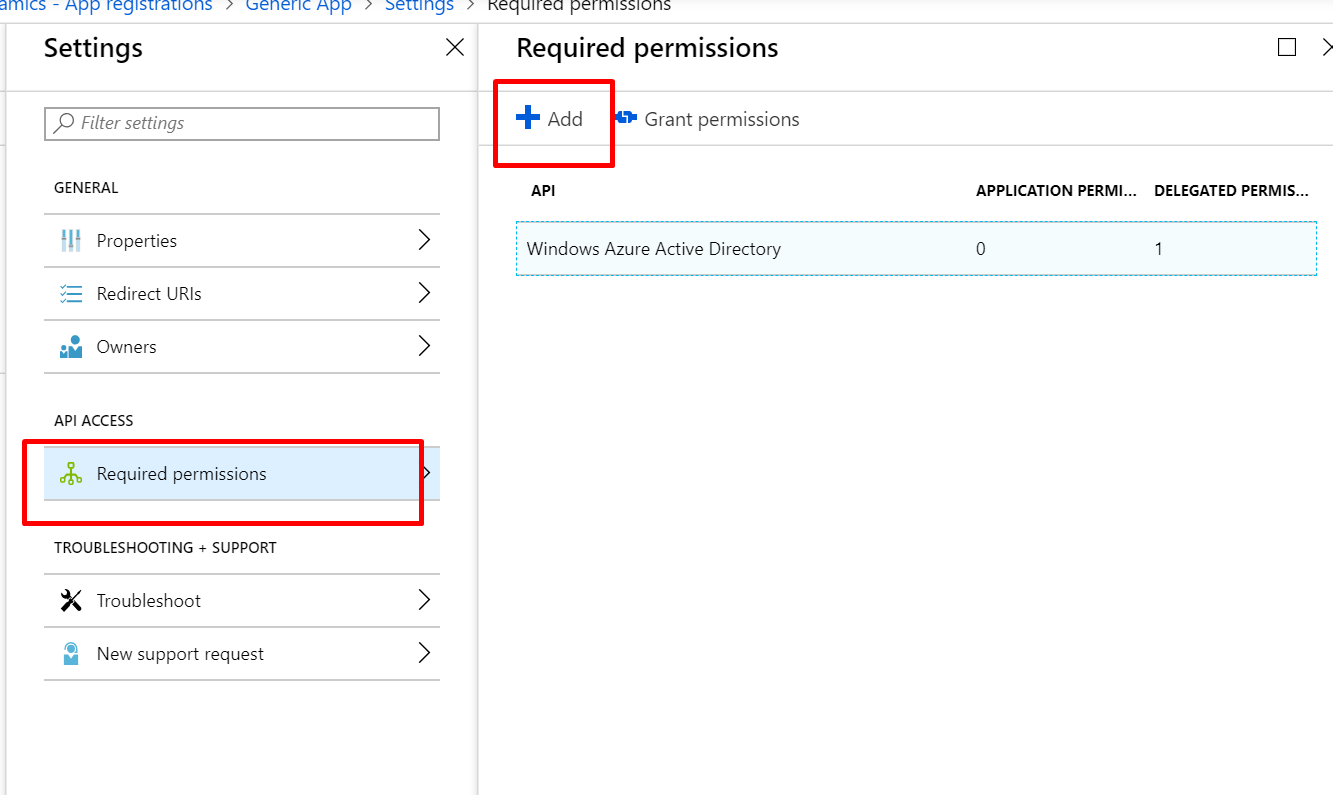Maximize the Required permissions blade

tap(1287, 48)
